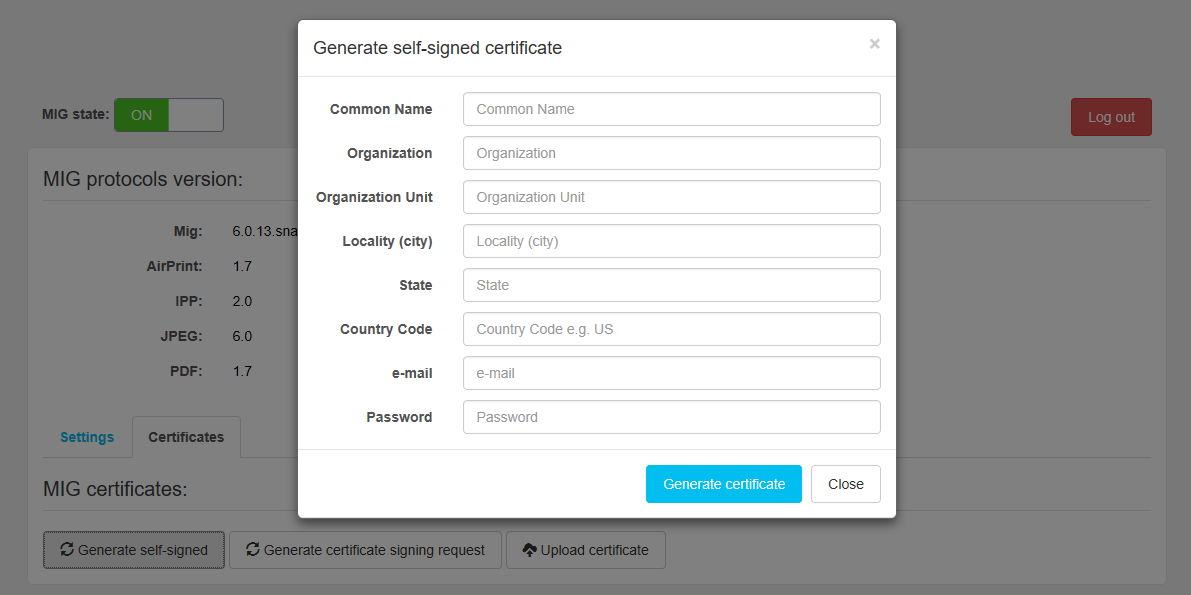Close the dialog with the X icon

[874, 44]
